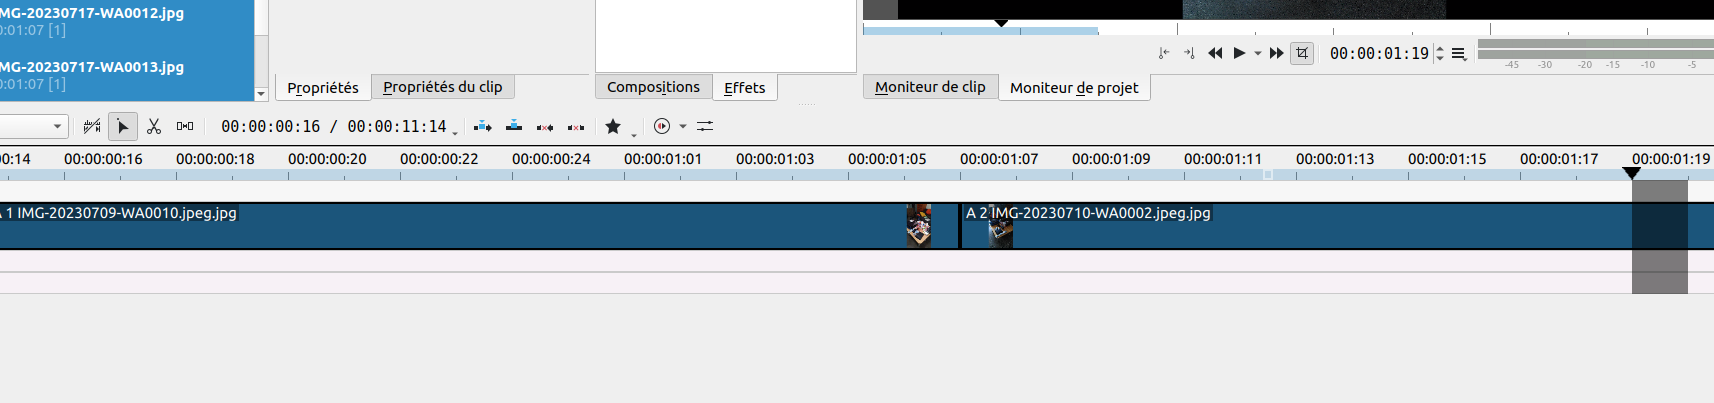1714x403 pixels.
Task: Switch to the Effets tab
Action: pos(745,87)
